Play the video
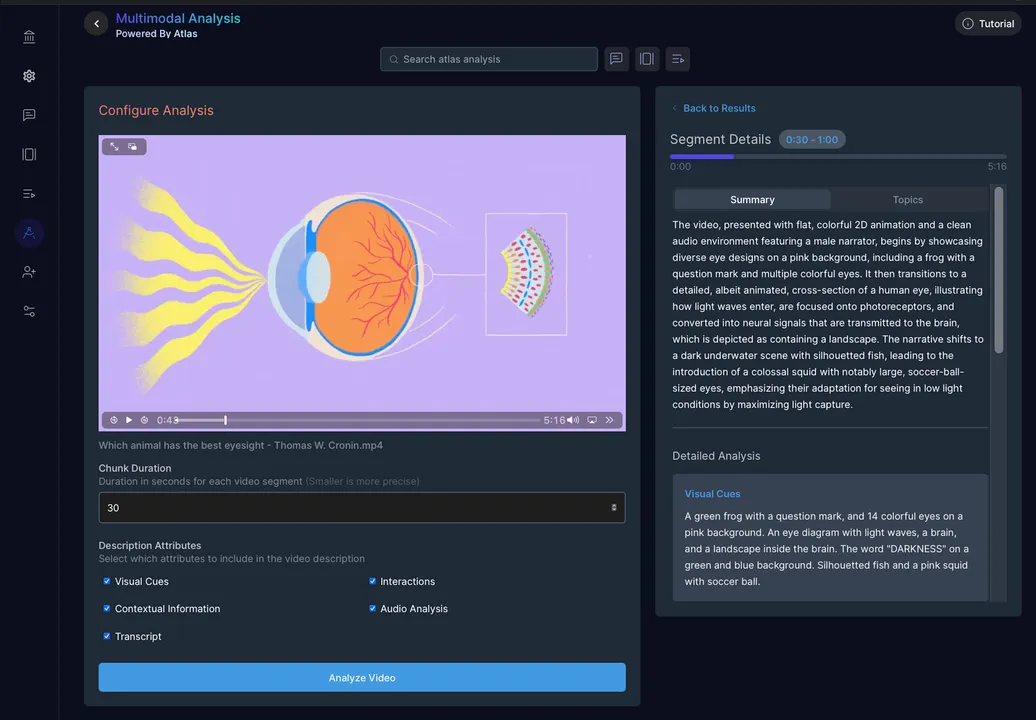 coord(129,420)
